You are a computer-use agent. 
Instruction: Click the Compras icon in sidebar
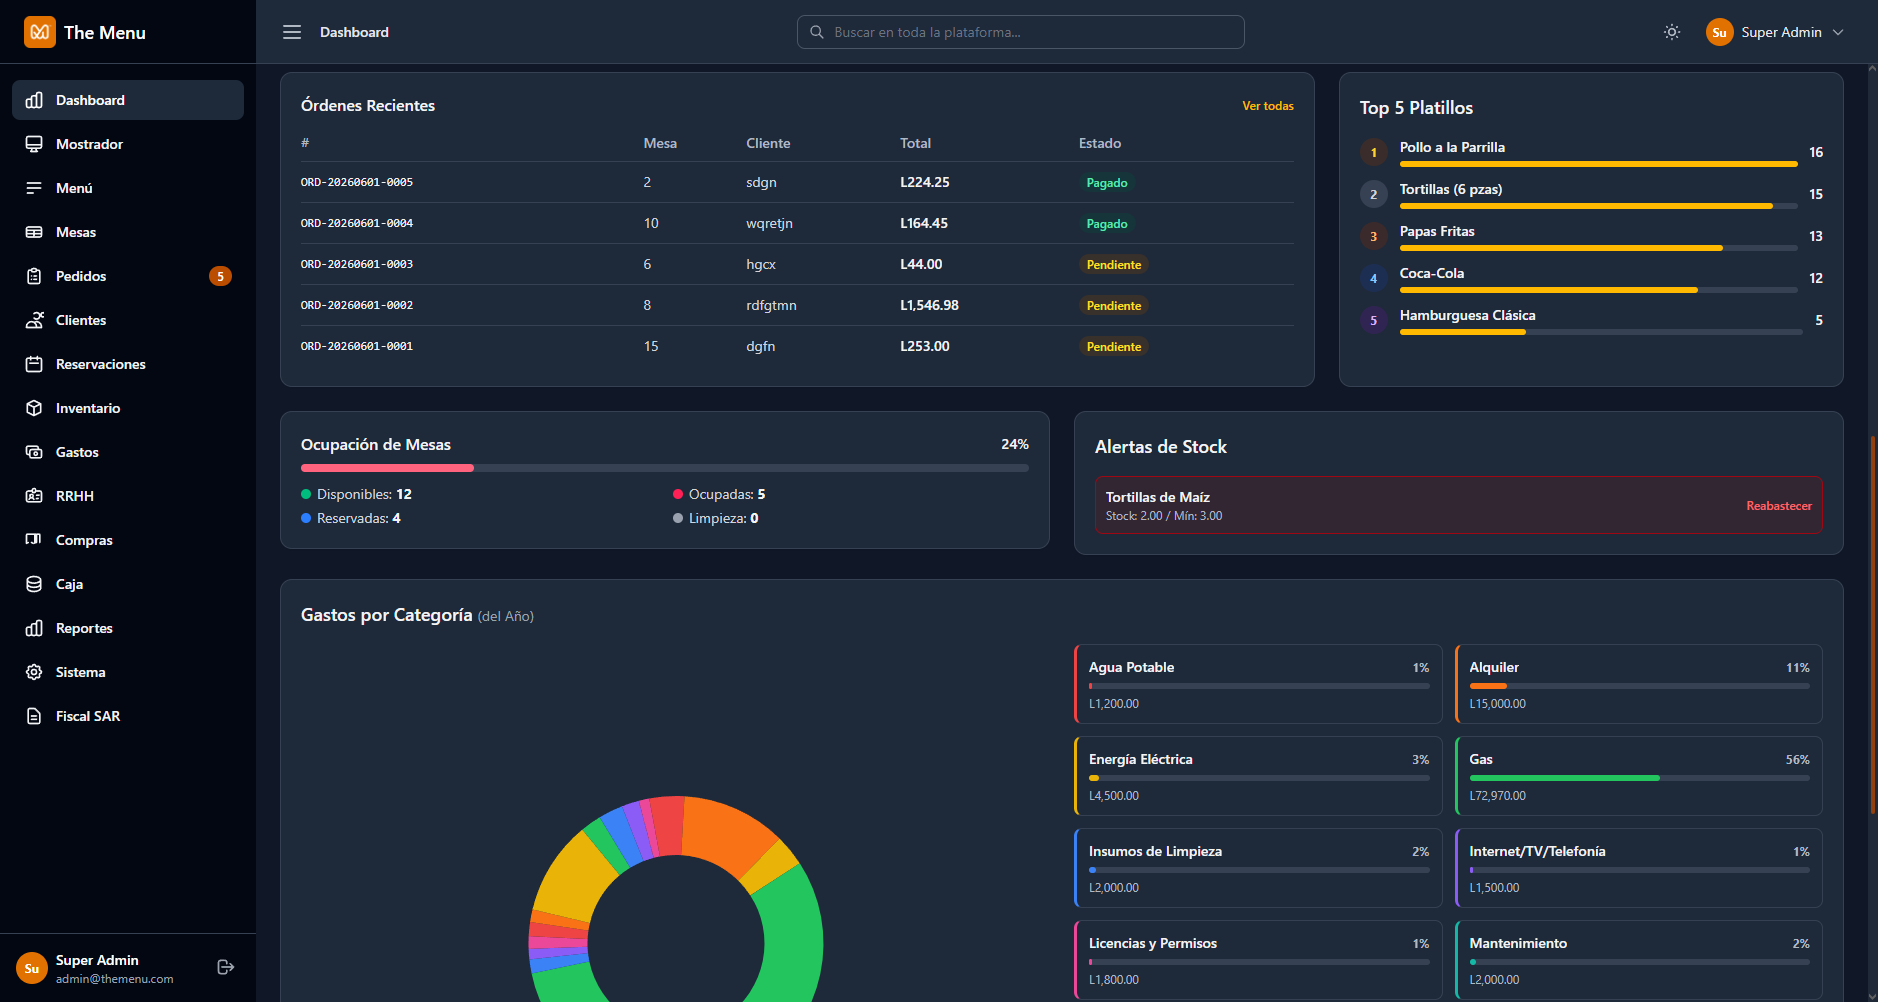(34, 540)
